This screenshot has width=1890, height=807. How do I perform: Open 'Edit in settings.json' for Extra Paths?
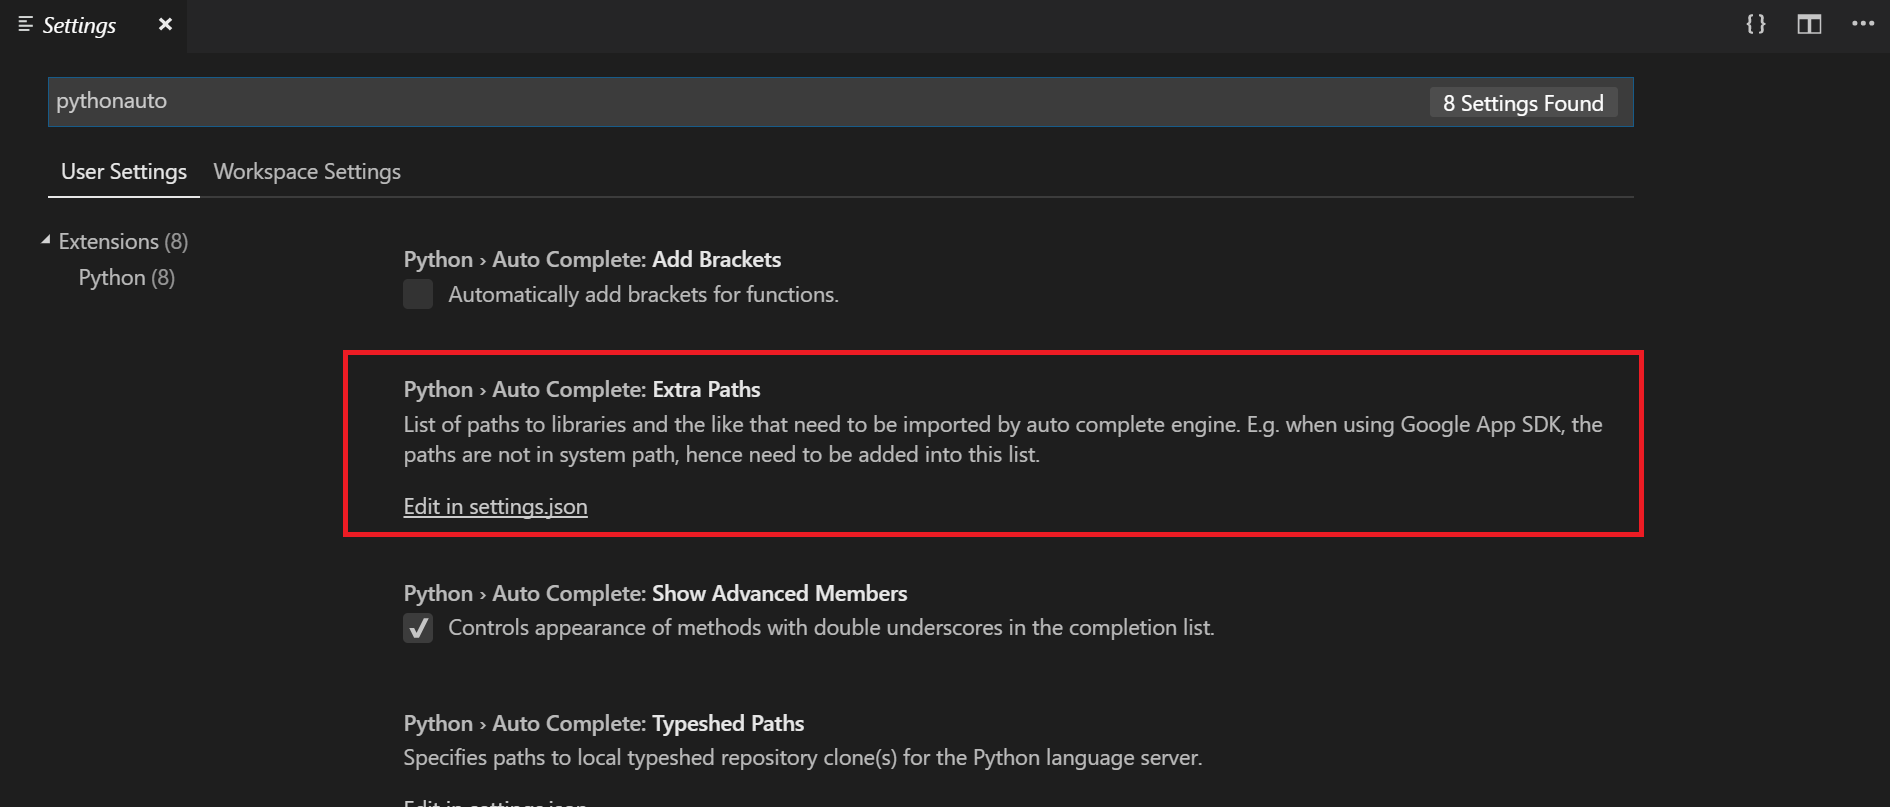tap(495, 507)
